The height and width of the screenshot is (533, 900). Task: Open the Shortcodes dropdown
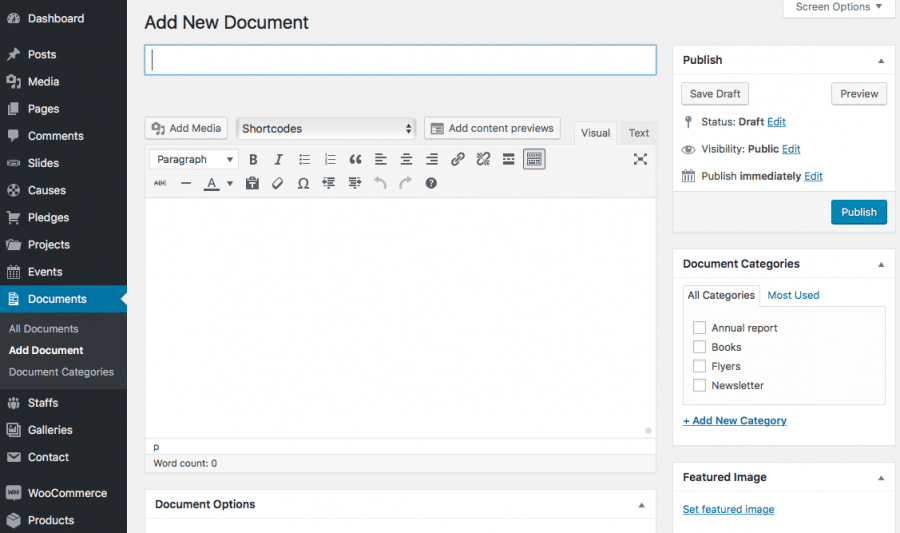tap(325, 129)
